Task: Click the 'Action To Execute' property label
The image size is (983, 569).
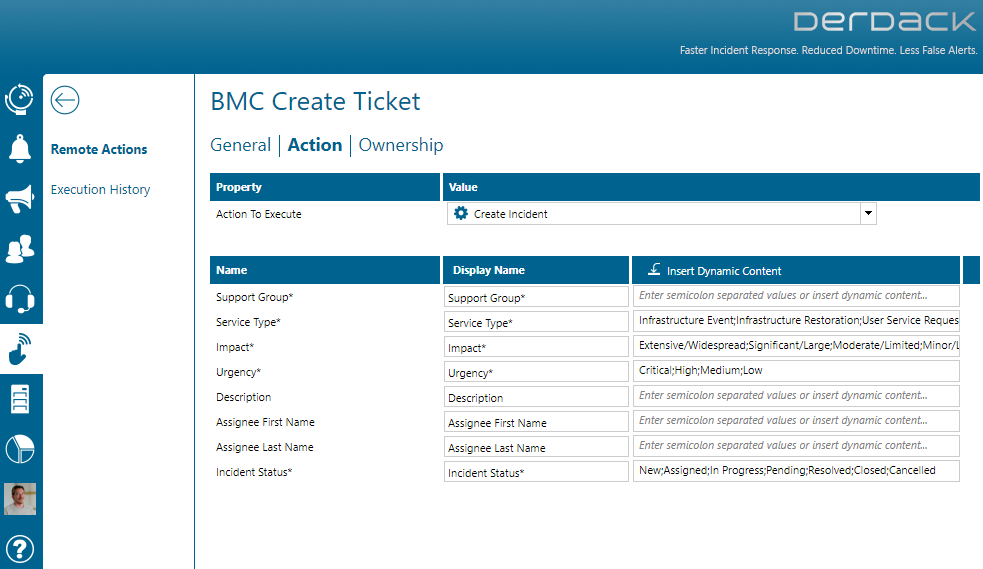Action: point(258,214)
